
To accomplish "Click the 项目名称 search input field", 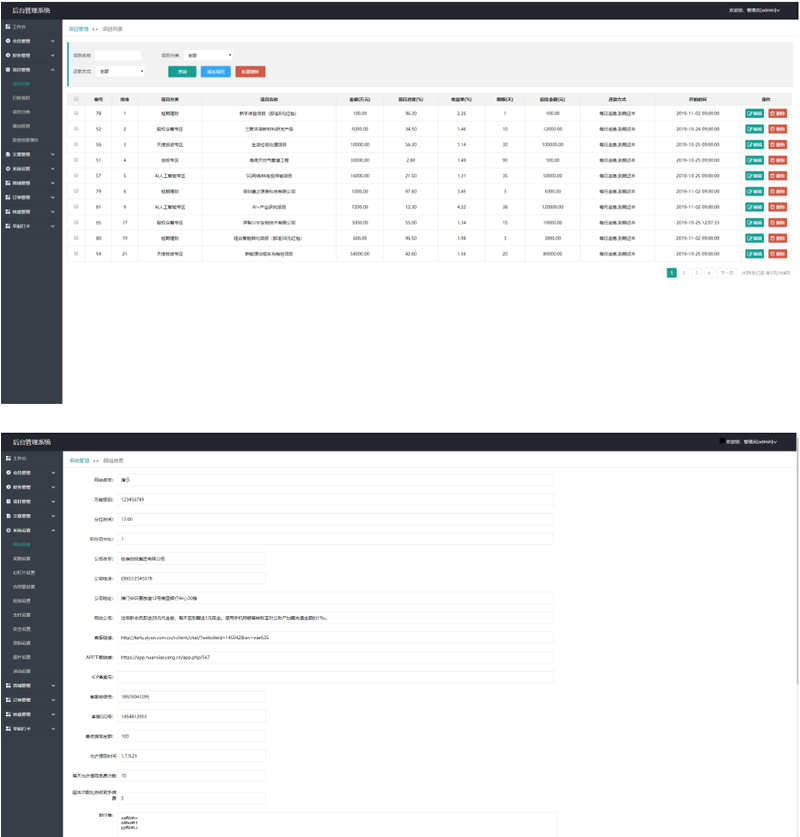I will [x=118, y=55].
